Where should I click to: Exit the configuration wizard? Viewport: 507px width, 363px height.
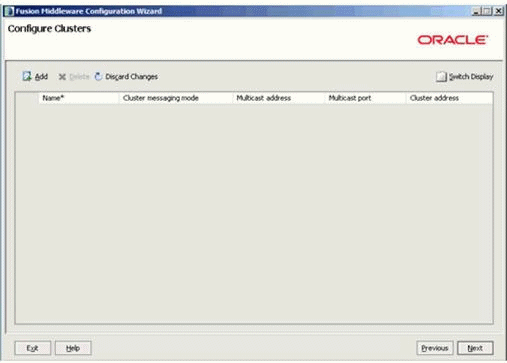point(32,348)
